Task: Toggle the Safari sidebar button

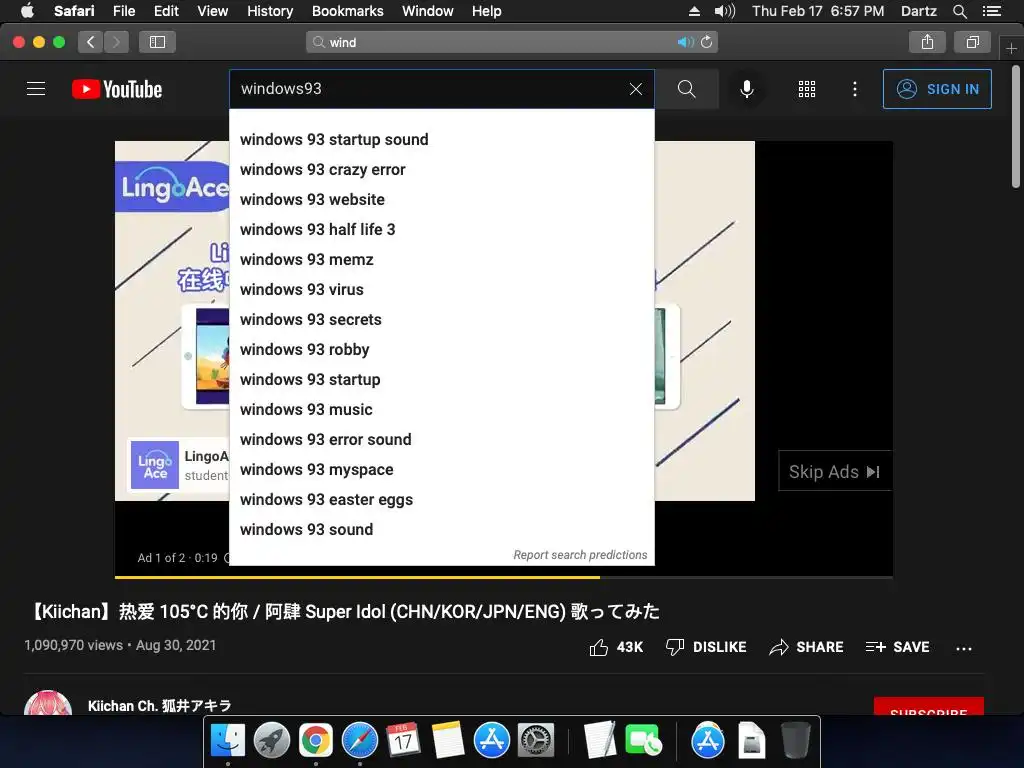Action: tap(157, 42)
